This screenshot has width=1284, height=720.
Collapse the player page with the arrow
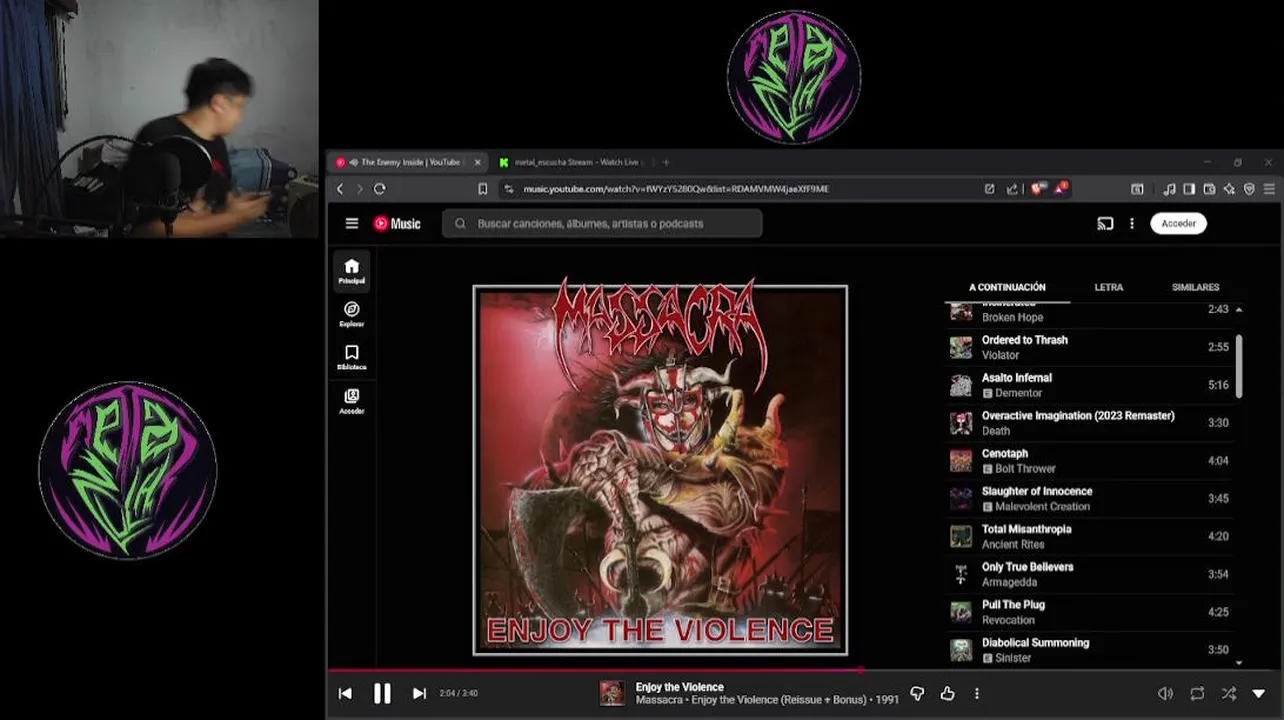(x=1259, y=693)
